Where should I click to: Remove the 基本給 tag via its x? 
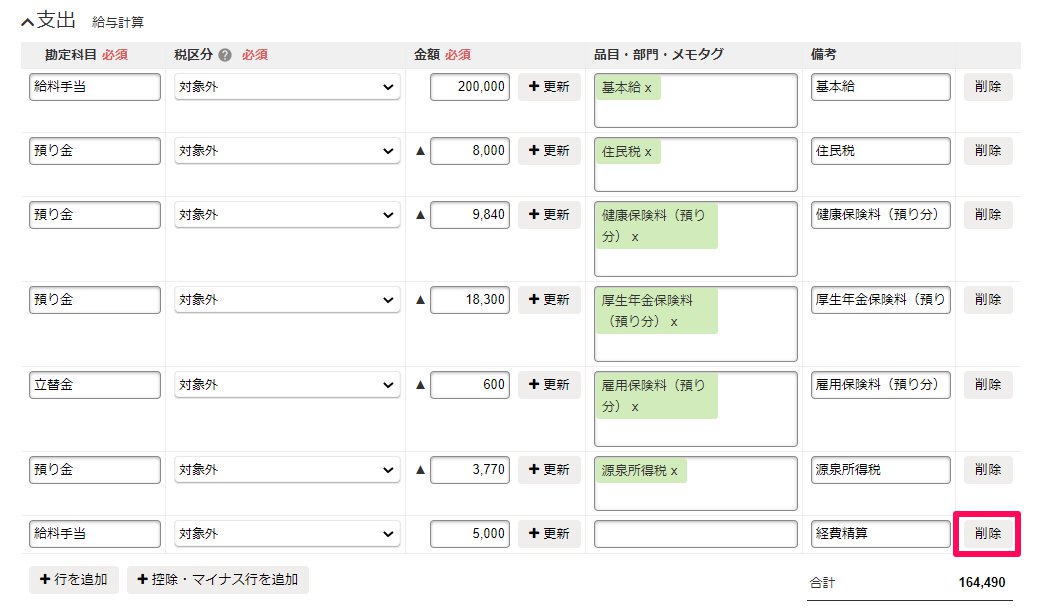point(648,88)
